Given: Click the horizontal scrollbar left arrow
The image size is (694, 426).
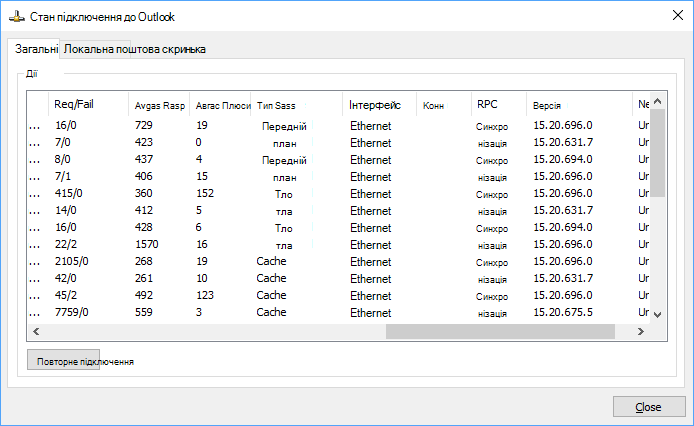Looking at the screenshot, I should (36, 331).
